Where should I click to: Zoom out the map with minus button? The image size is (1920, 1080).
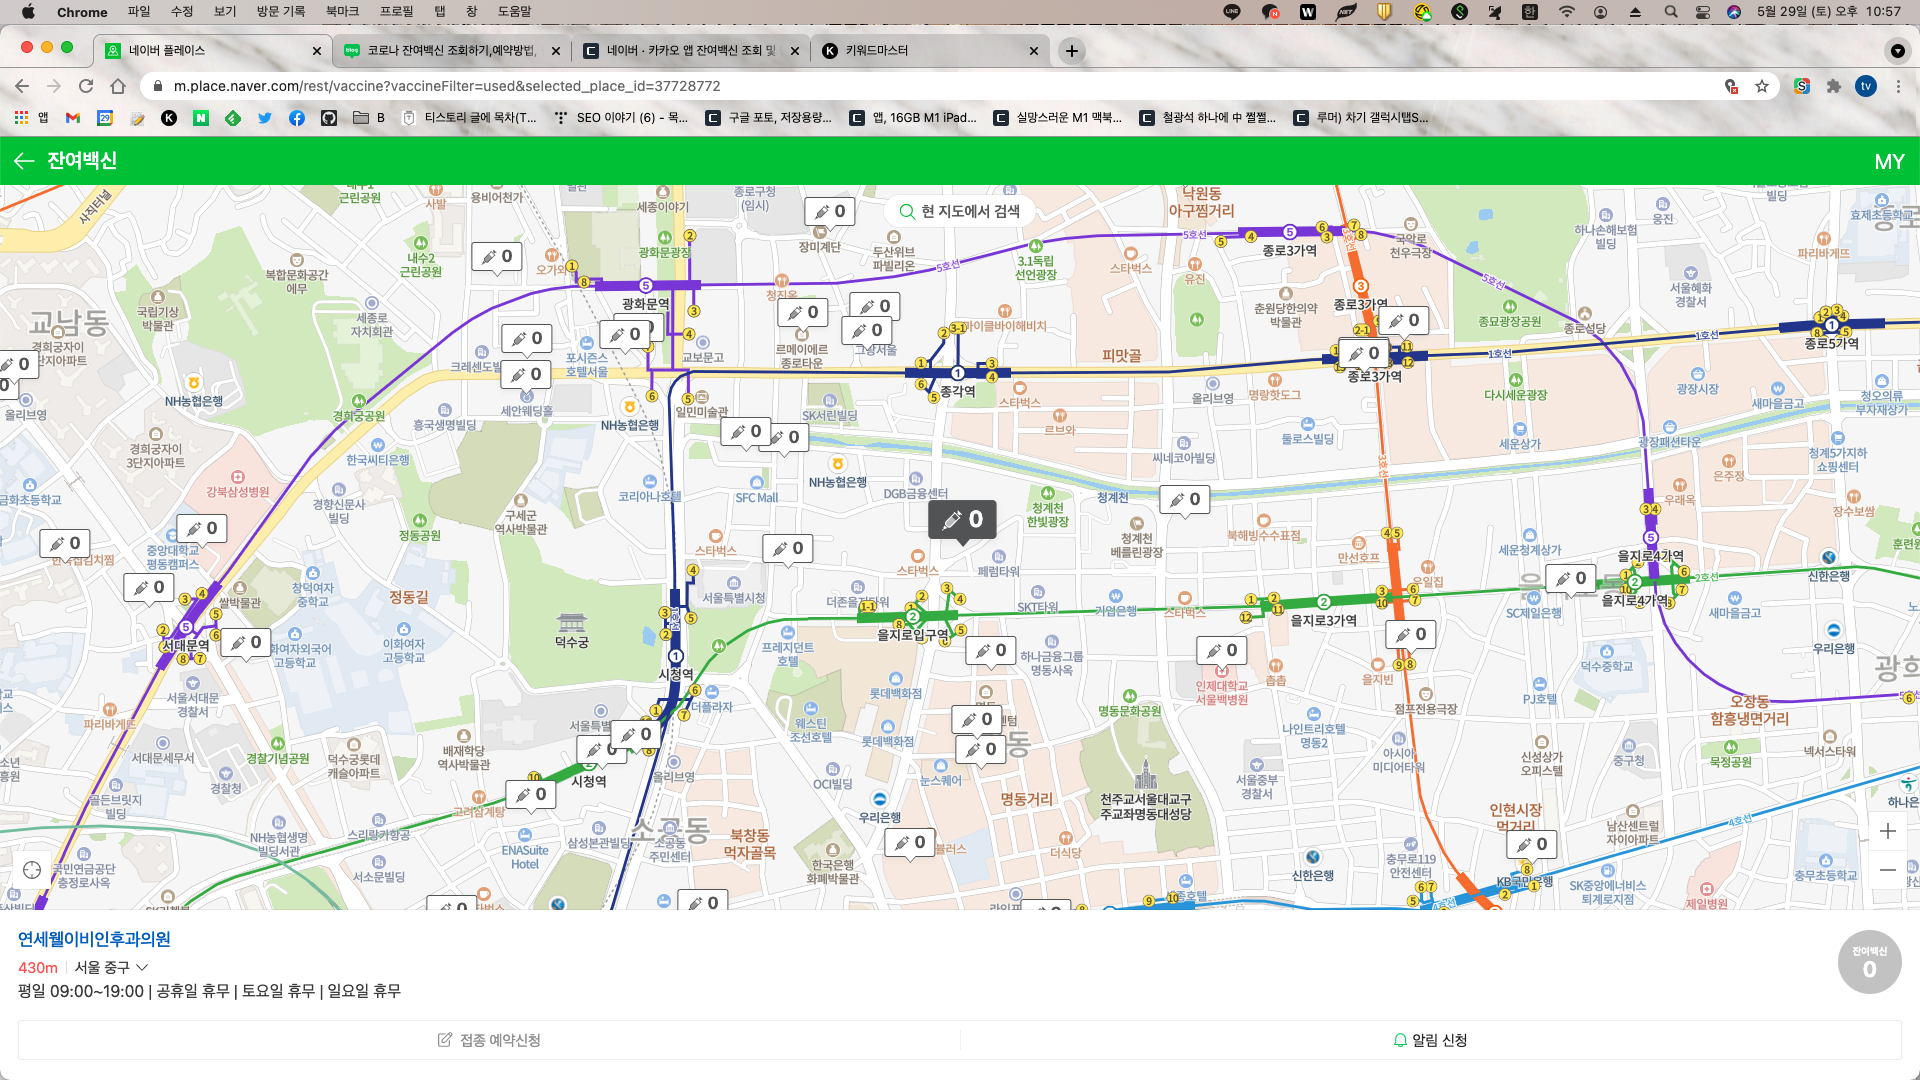click(x=1887, y=870)
